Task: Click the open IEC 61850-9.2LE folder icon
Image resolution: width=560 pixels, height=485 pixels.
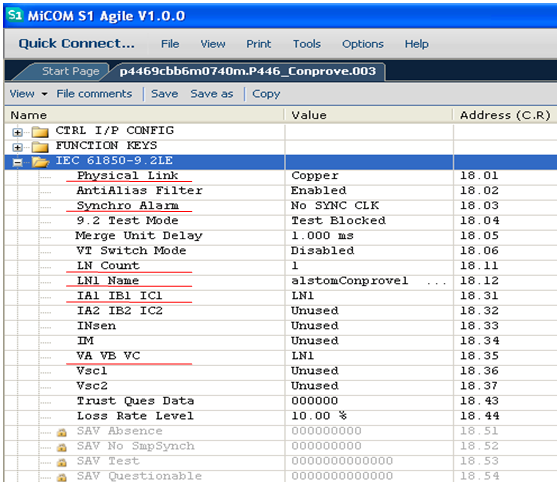Action: [40, 162]
